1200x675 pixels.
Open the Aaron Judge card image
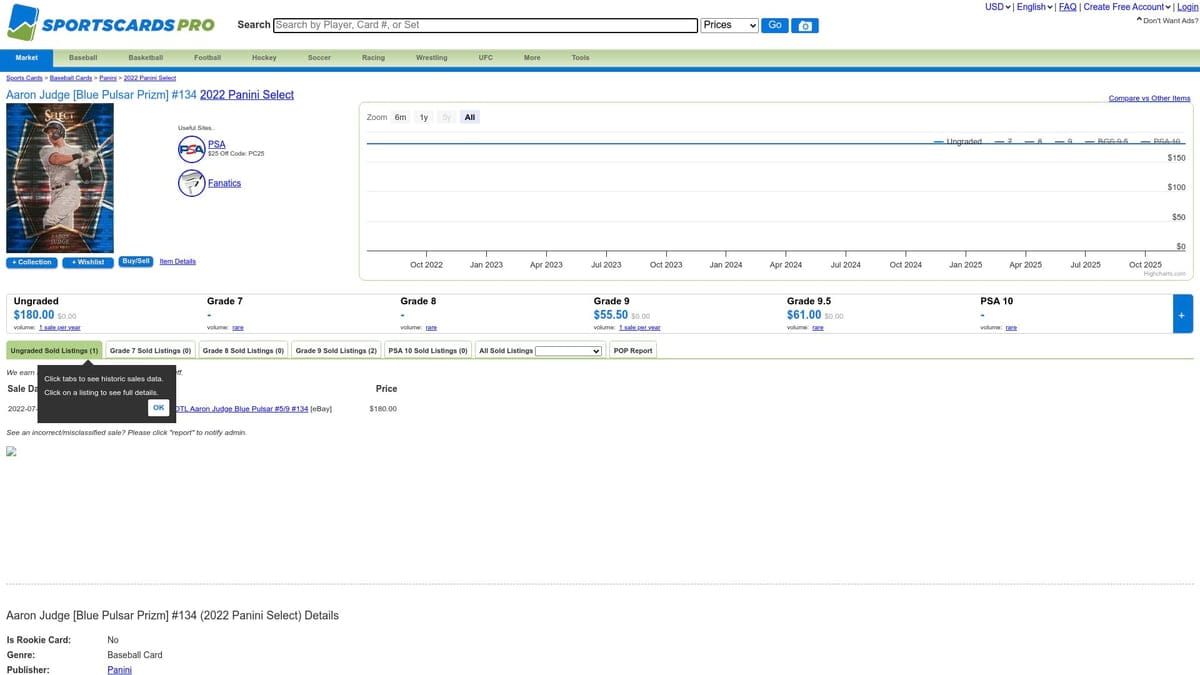(x=60, y=178)
